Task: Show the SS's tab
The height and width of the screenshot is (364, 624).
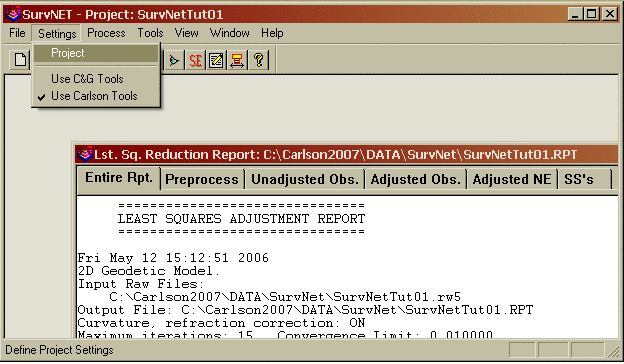Action: pos(584,179)
